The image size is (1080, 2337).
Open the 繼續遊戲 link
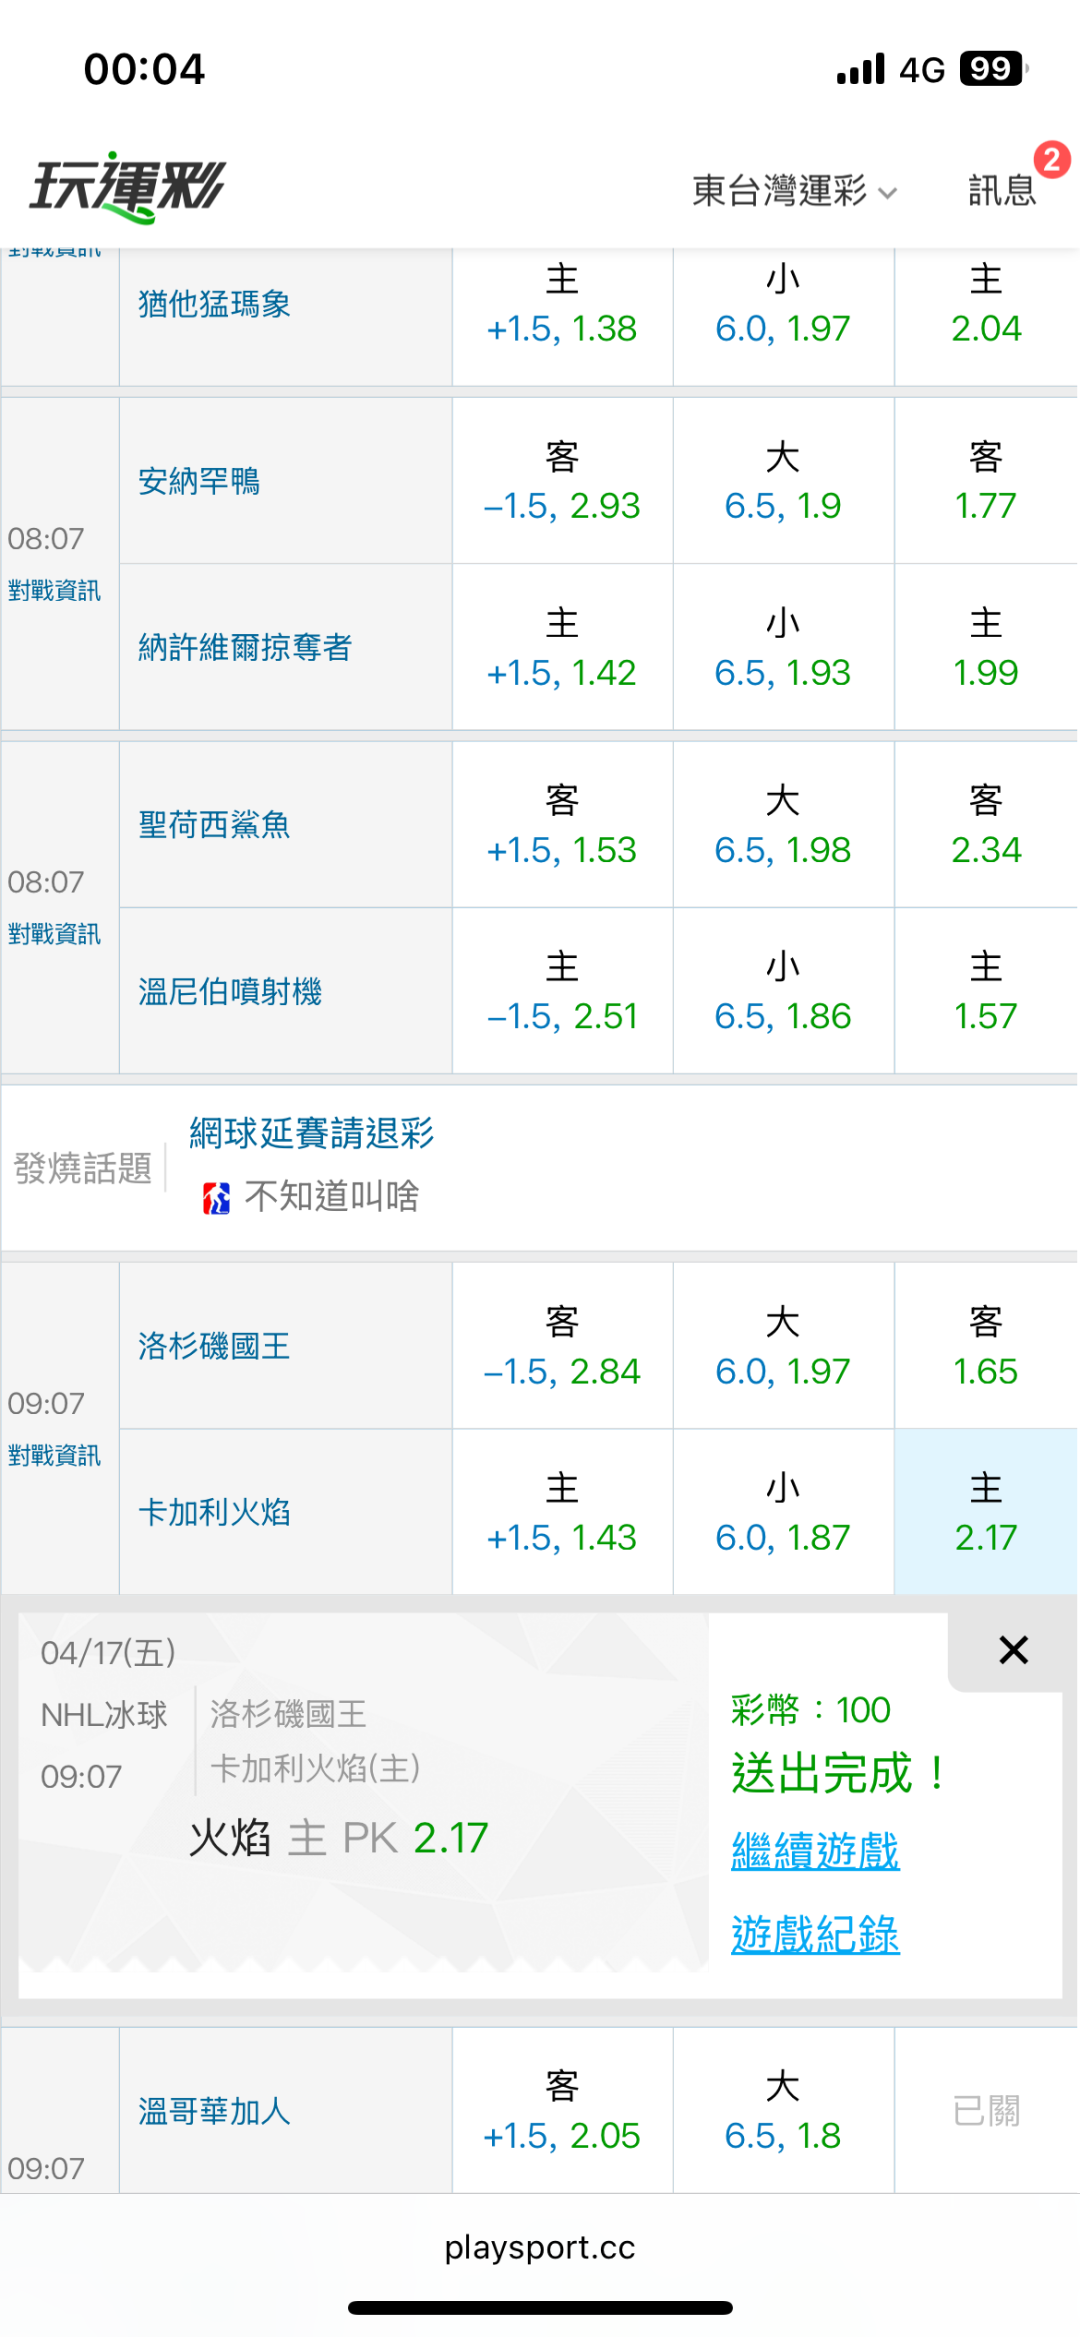tap(815, 1851)
